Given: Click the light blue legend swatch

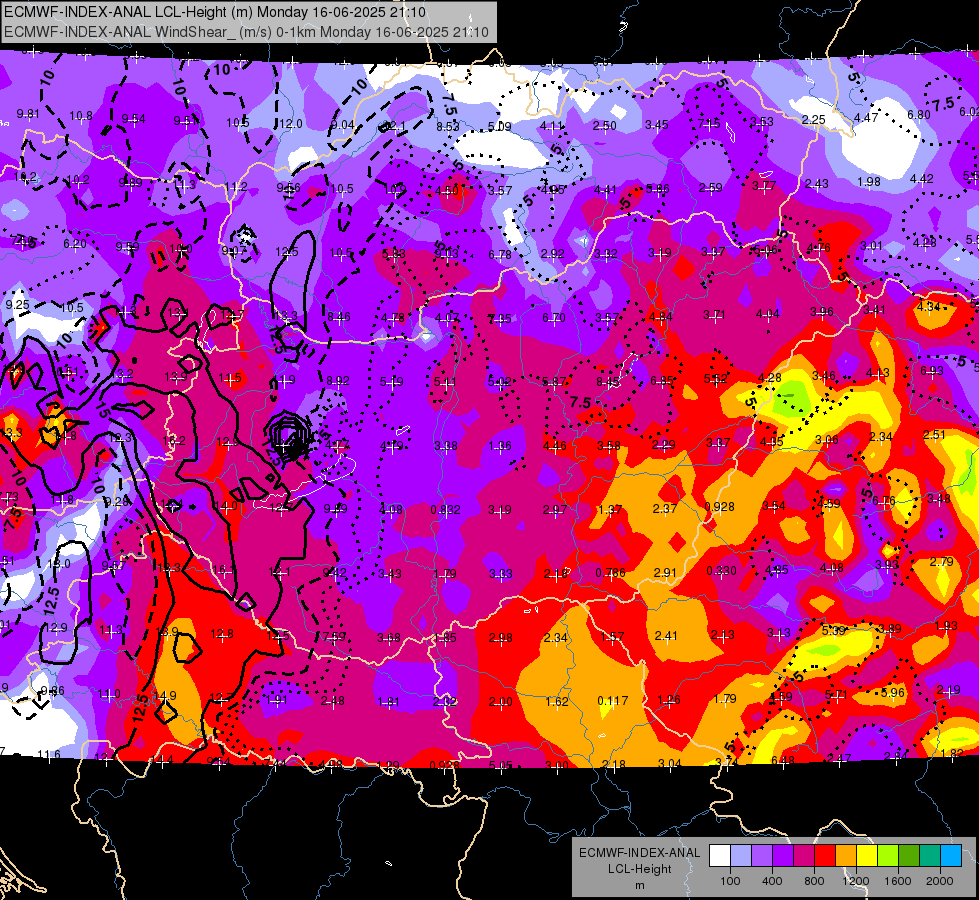Looking at the screenshot, I should click(x=741, y=856).
